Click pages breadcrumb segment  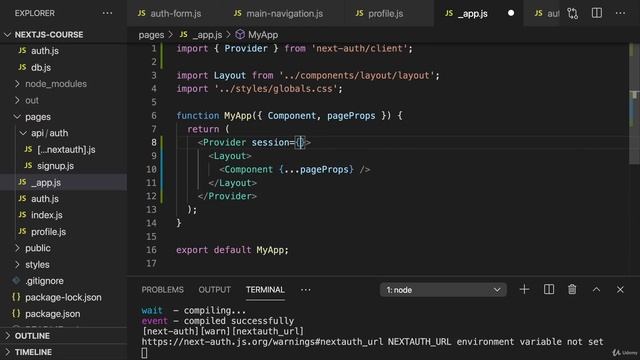point(151,35)
